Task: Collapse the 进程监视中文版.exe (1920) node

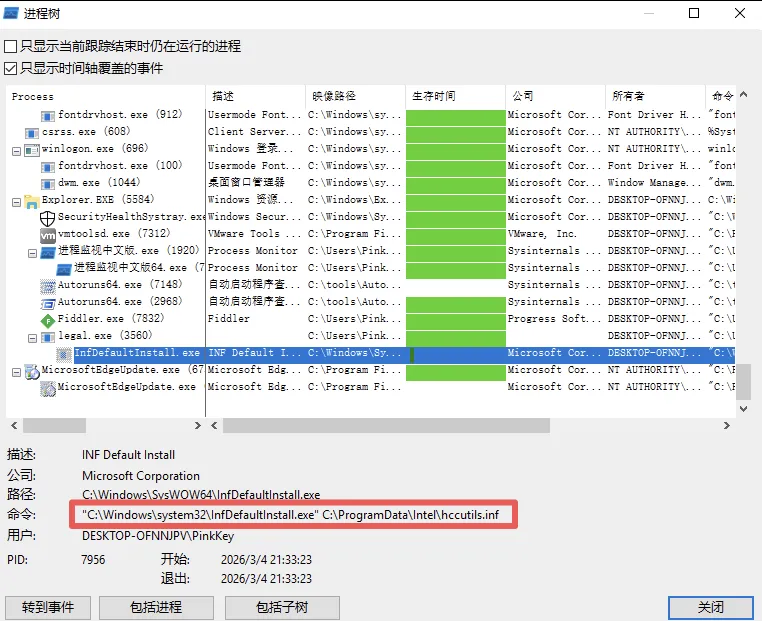Action: point(33,253)
